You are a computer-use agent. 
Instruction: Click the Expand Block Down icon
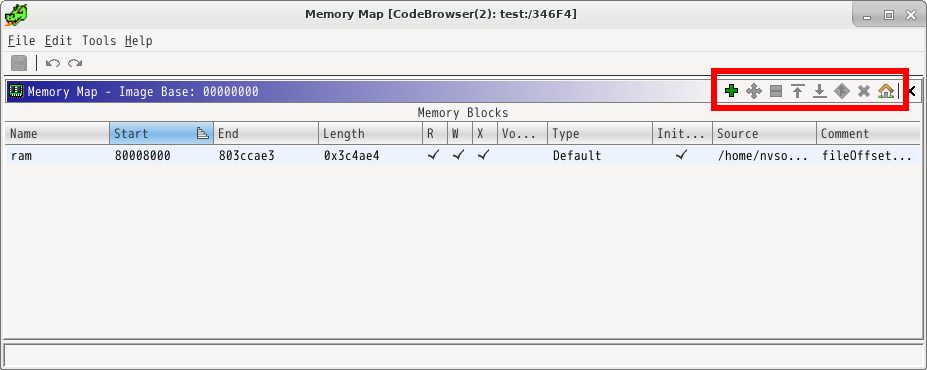point(819,91)
